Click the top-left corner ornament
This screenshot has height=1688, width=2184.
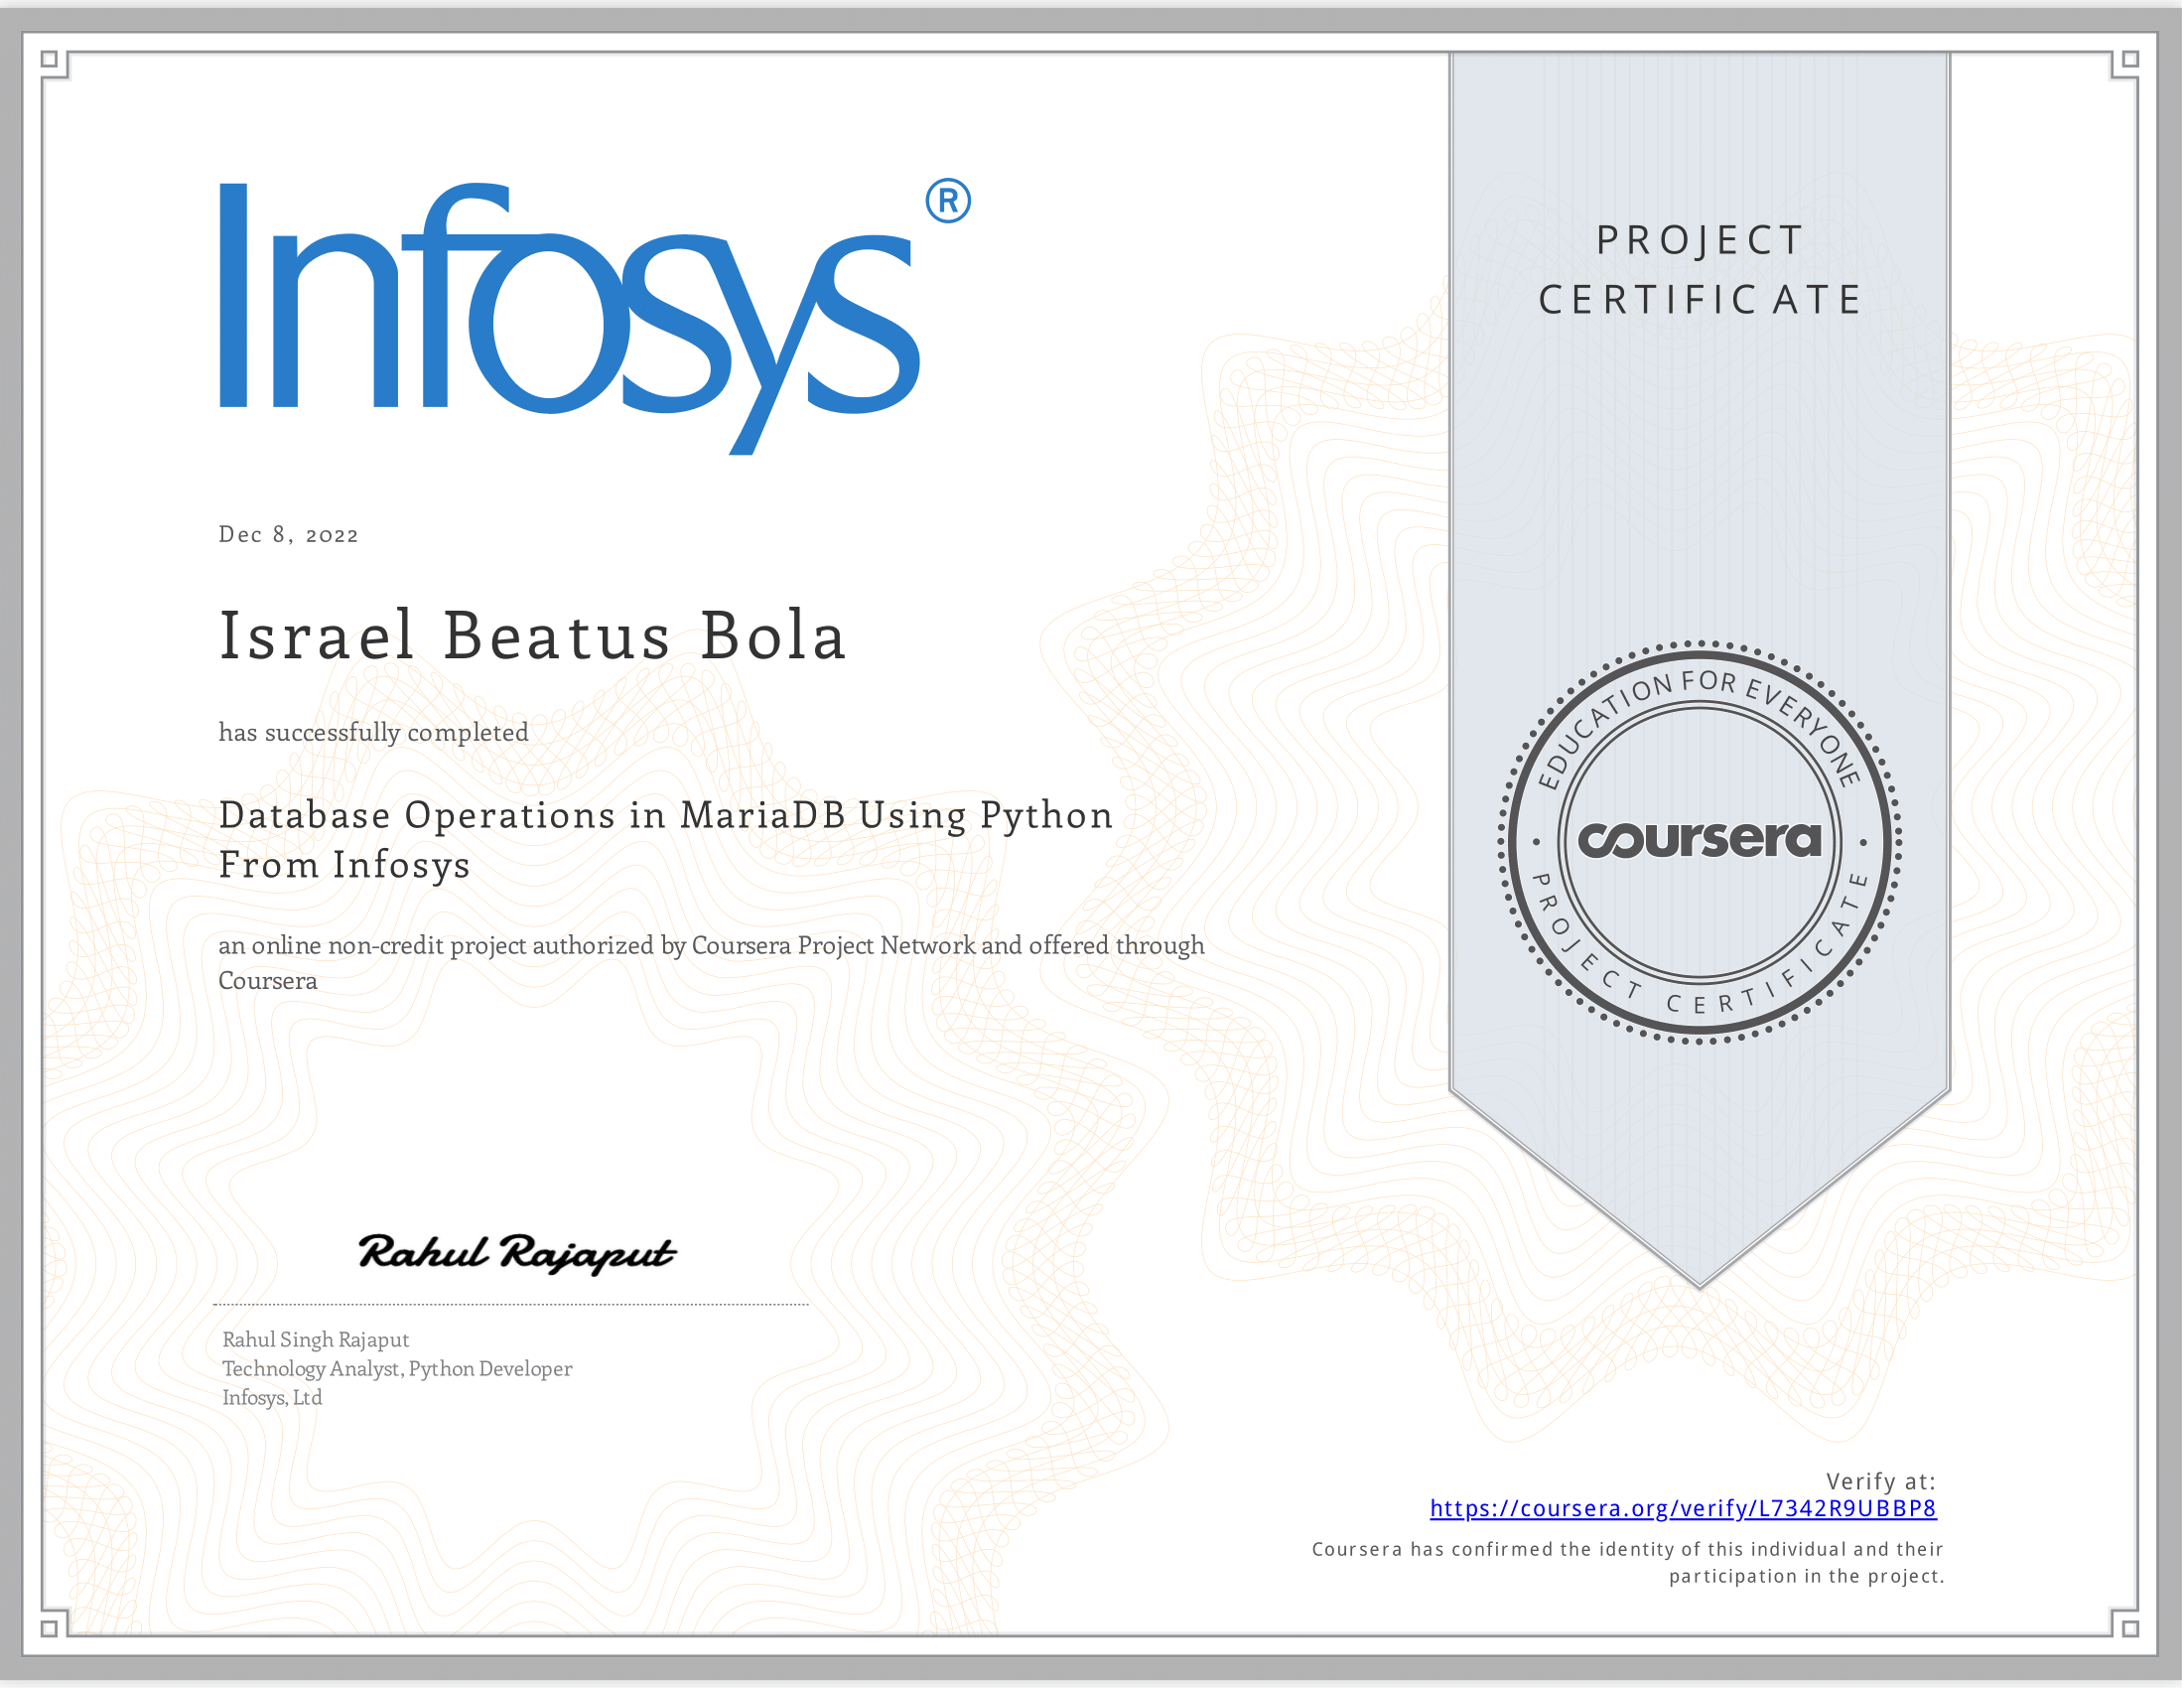[54, 63]
